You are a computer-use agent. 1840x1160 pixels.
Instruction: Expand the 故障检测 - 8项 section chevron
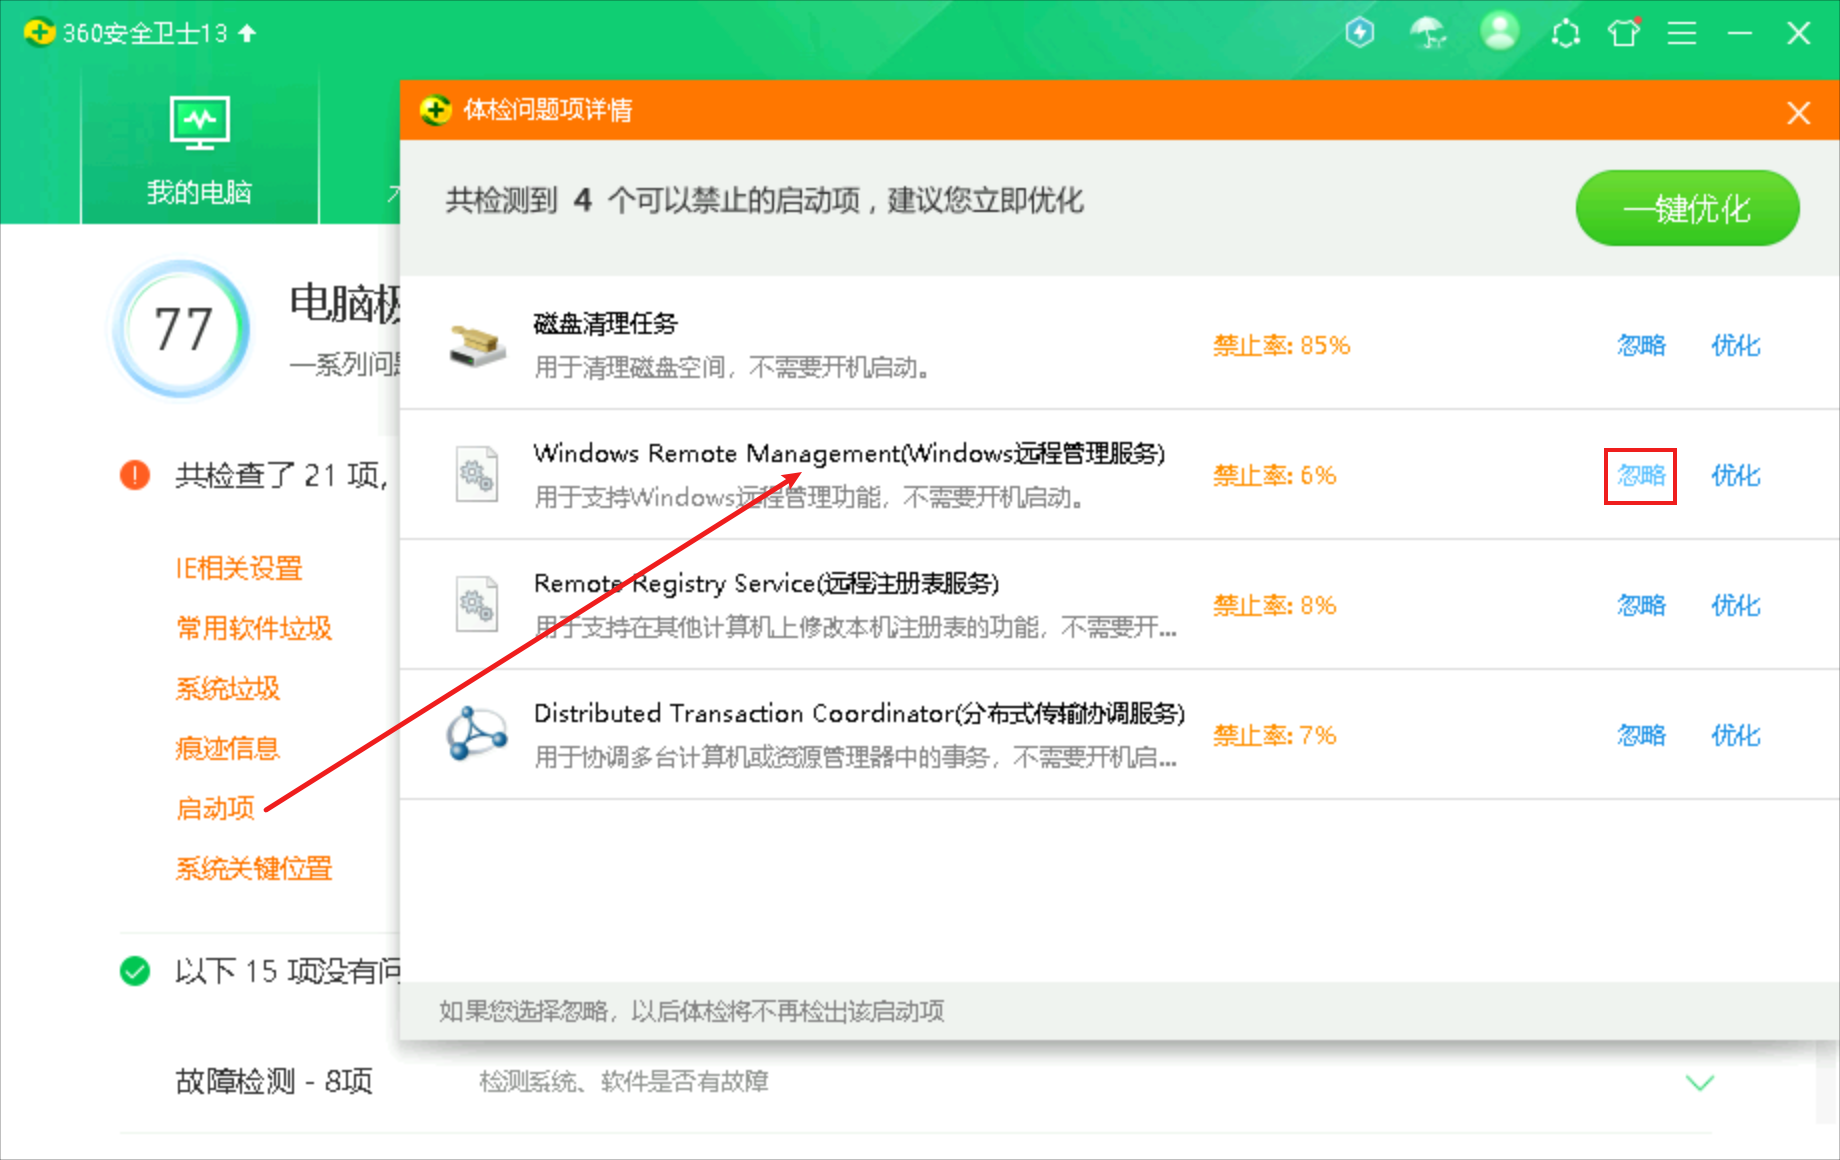(1700, 1082)
